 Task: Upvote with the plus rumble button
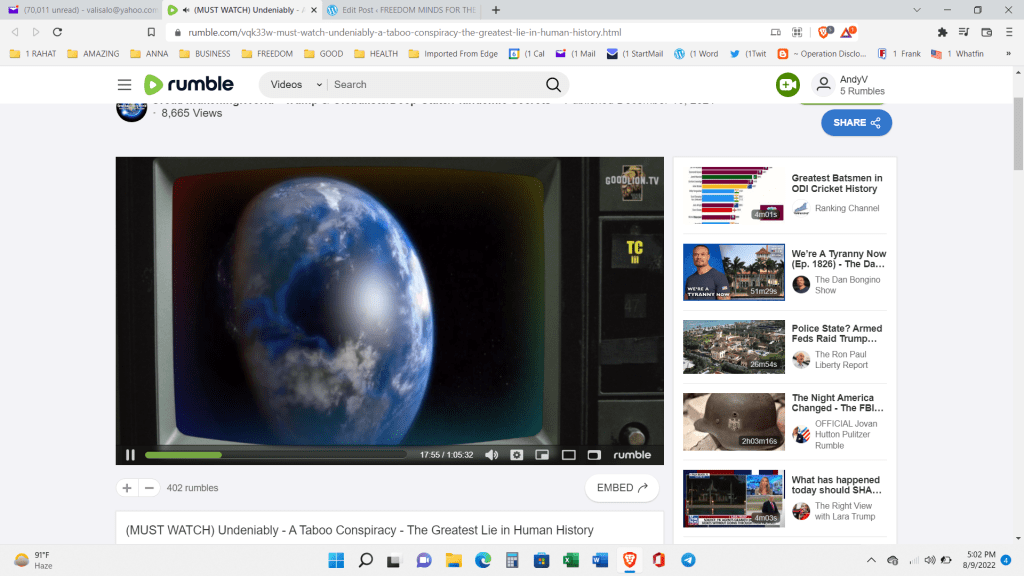coord(127,488)
